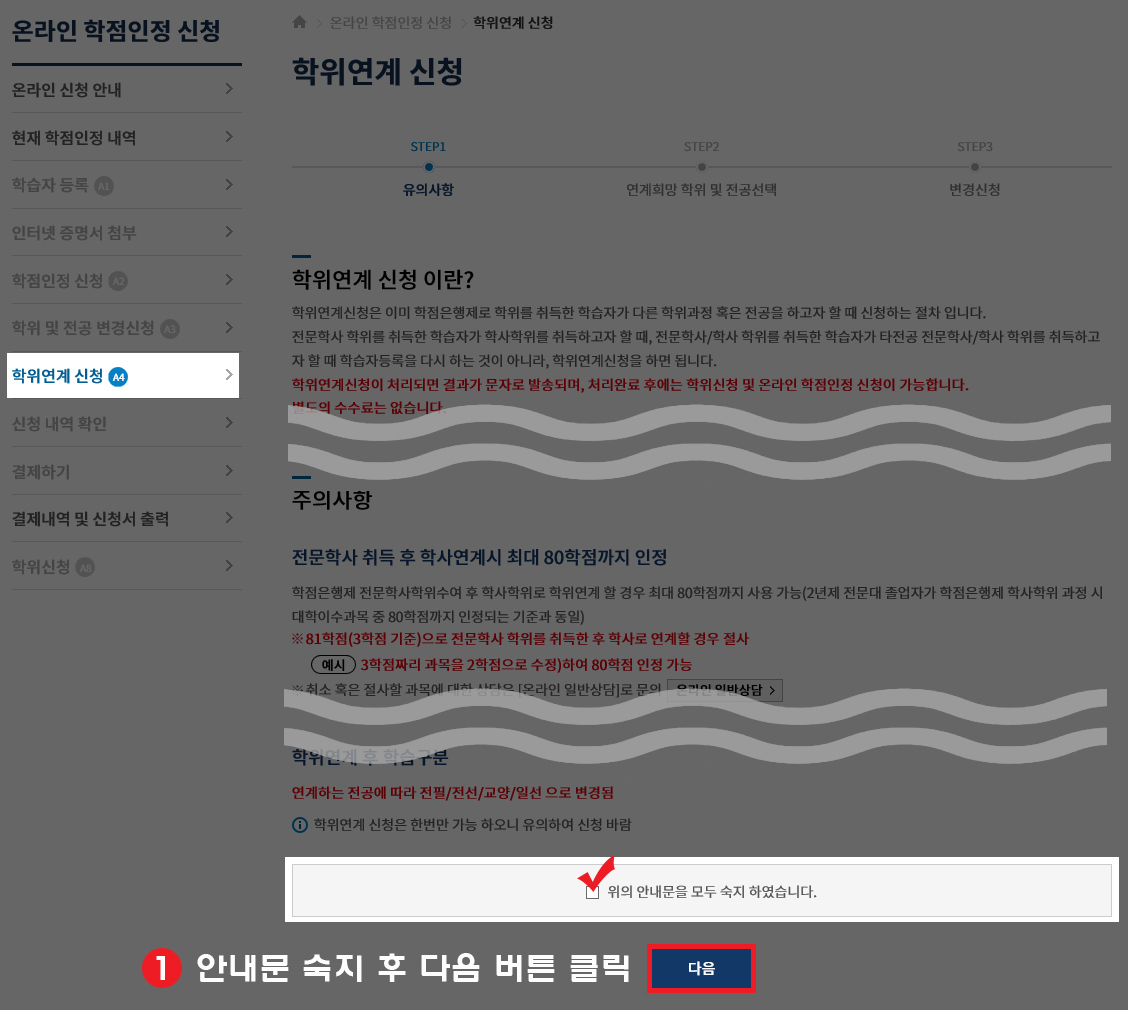Open 온라인 신청 안내 menu item
Image resolution: width=1128 pixels, height=1010 pixels.
(x=127, y=89)
